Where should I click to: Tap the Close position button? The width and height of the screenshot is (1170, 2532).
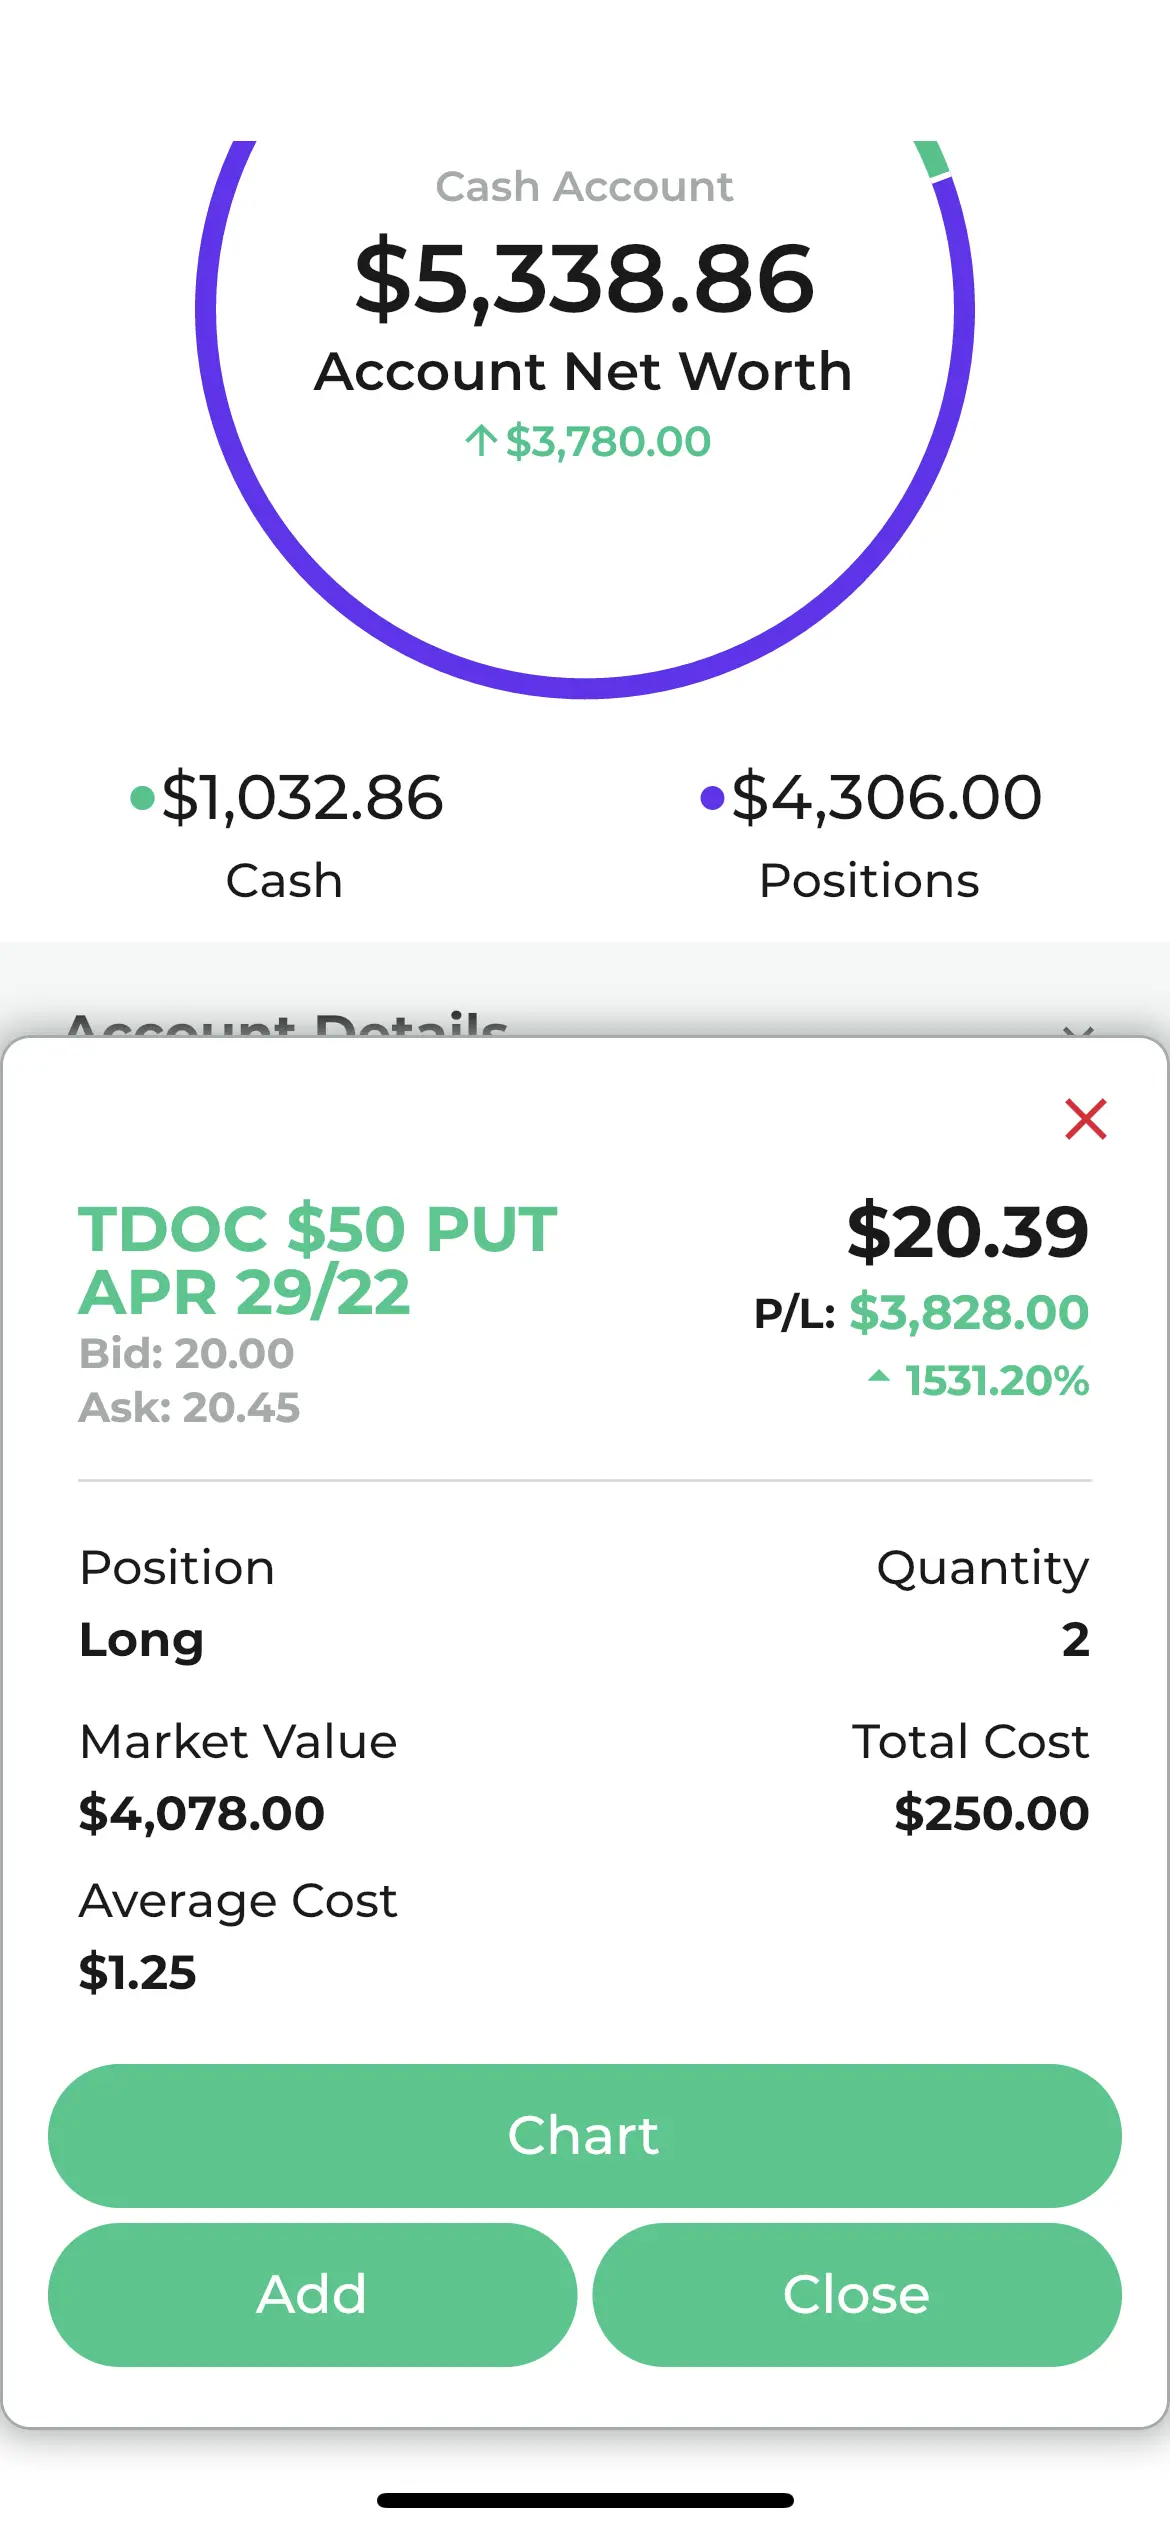[857, 2294]
